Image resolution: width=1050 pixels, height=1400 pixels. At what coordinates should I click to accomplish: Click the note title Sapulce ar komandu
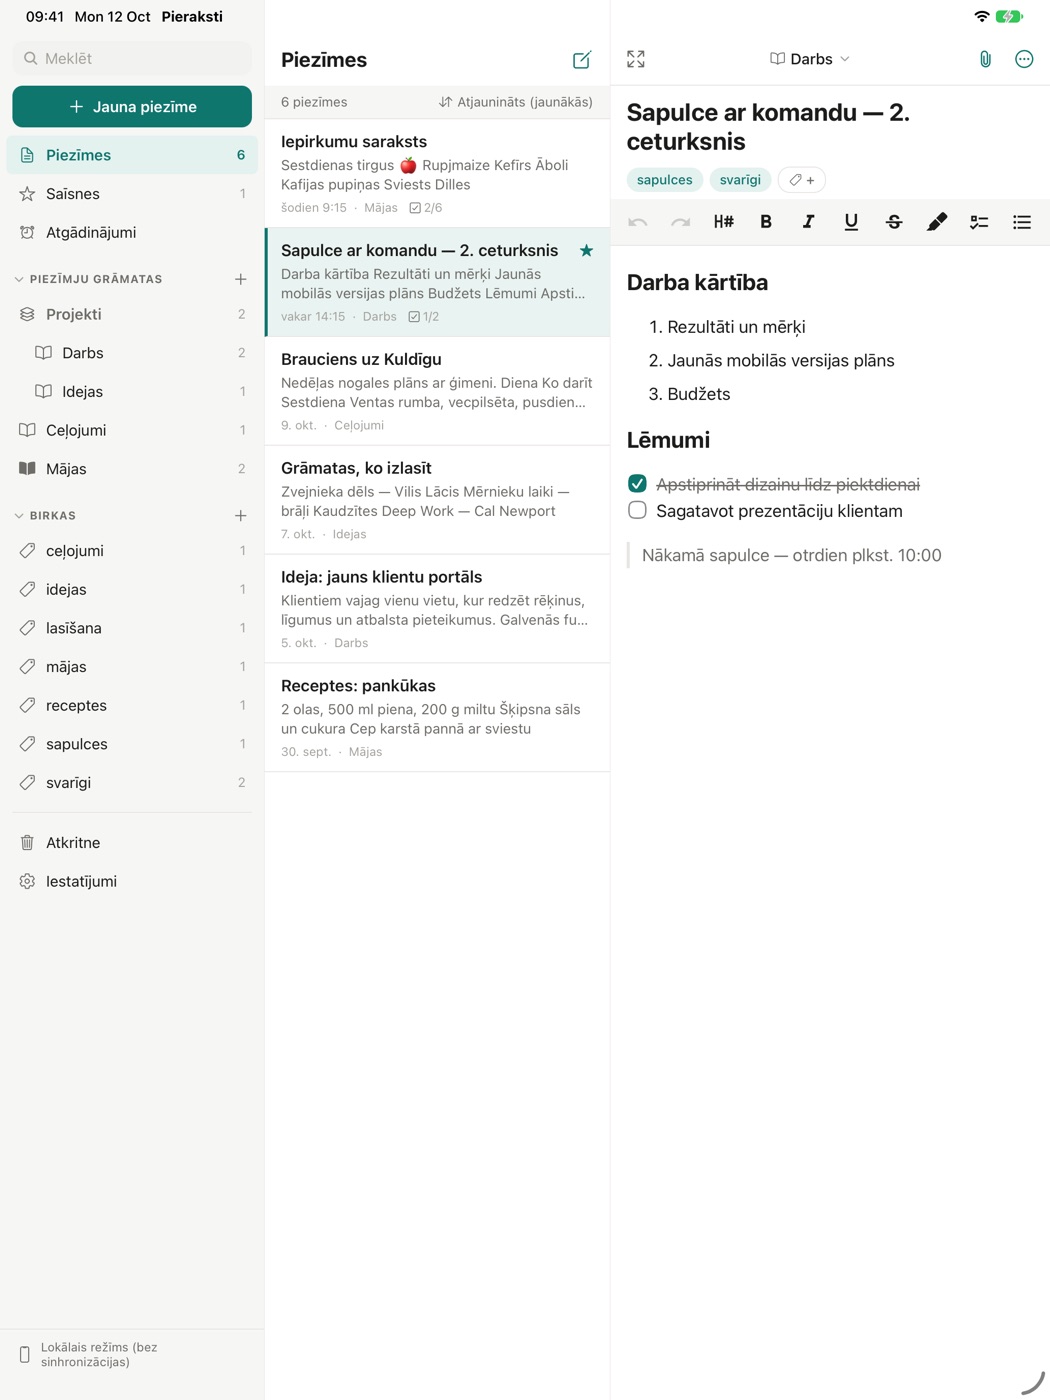768,127
